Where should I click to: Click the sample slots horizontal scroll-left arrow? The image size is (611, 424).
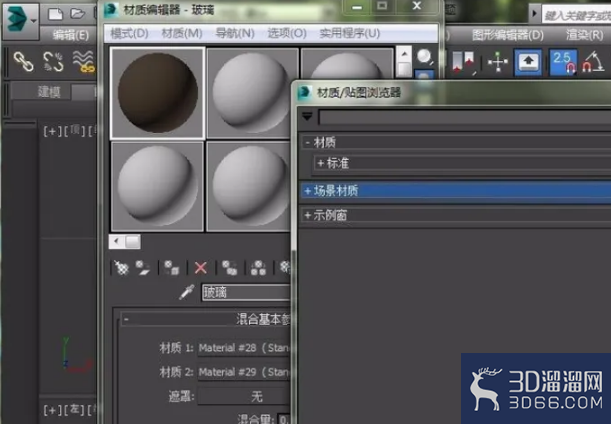tap(117, 242)
